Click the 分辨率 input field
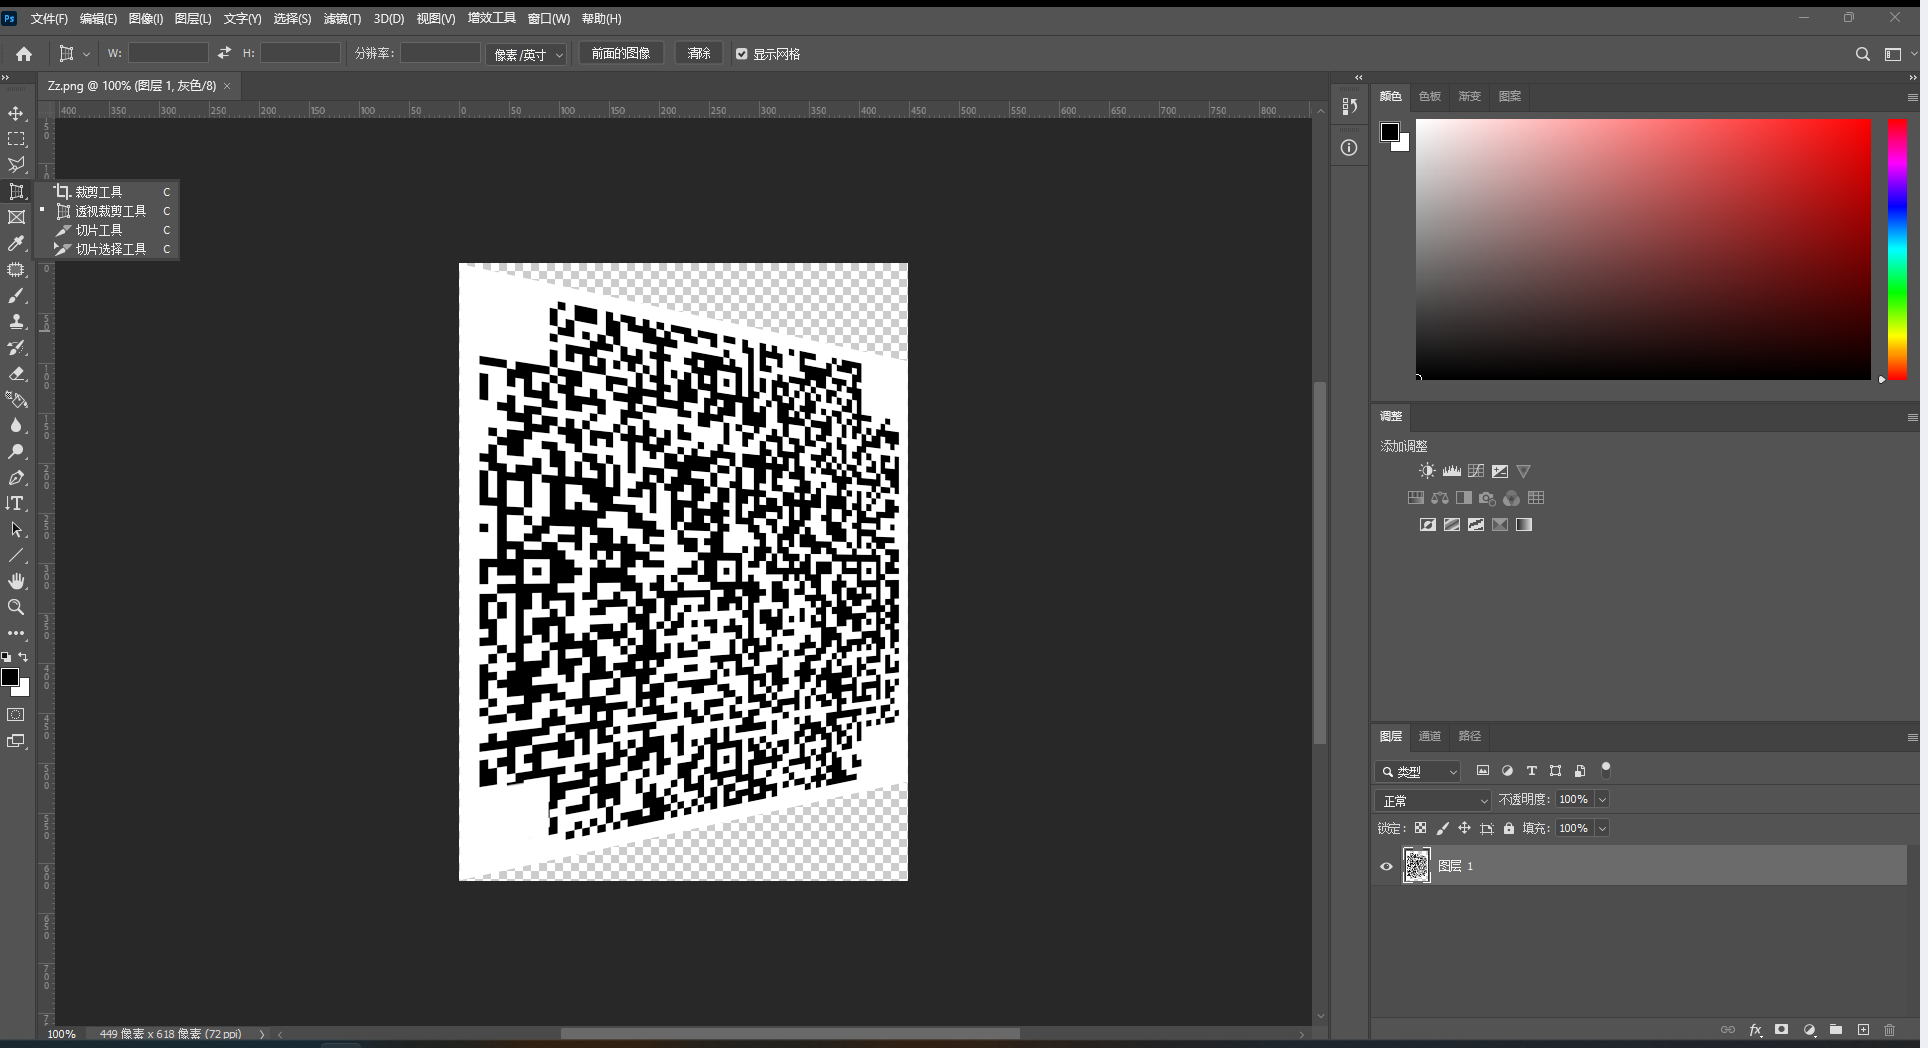This screenshot has height=1048, width=1928. tap(440, 53)
